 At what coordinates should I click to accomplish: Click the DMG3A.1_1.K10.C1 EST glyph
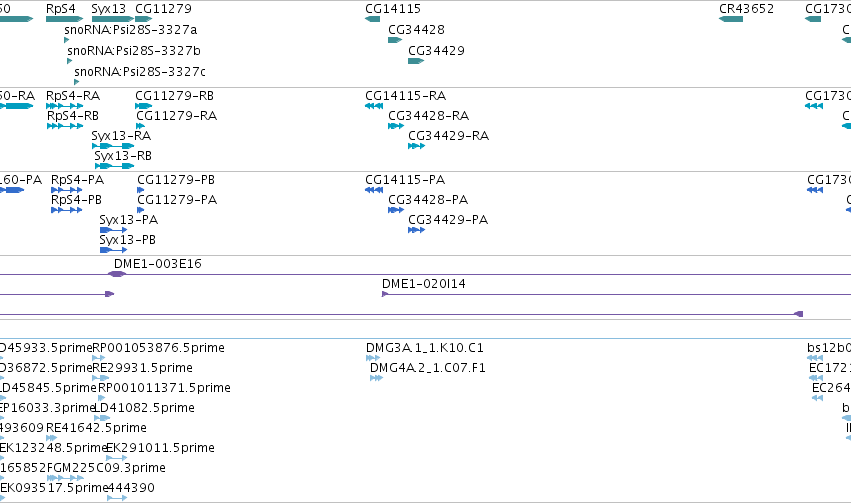(x=373, y=358)
